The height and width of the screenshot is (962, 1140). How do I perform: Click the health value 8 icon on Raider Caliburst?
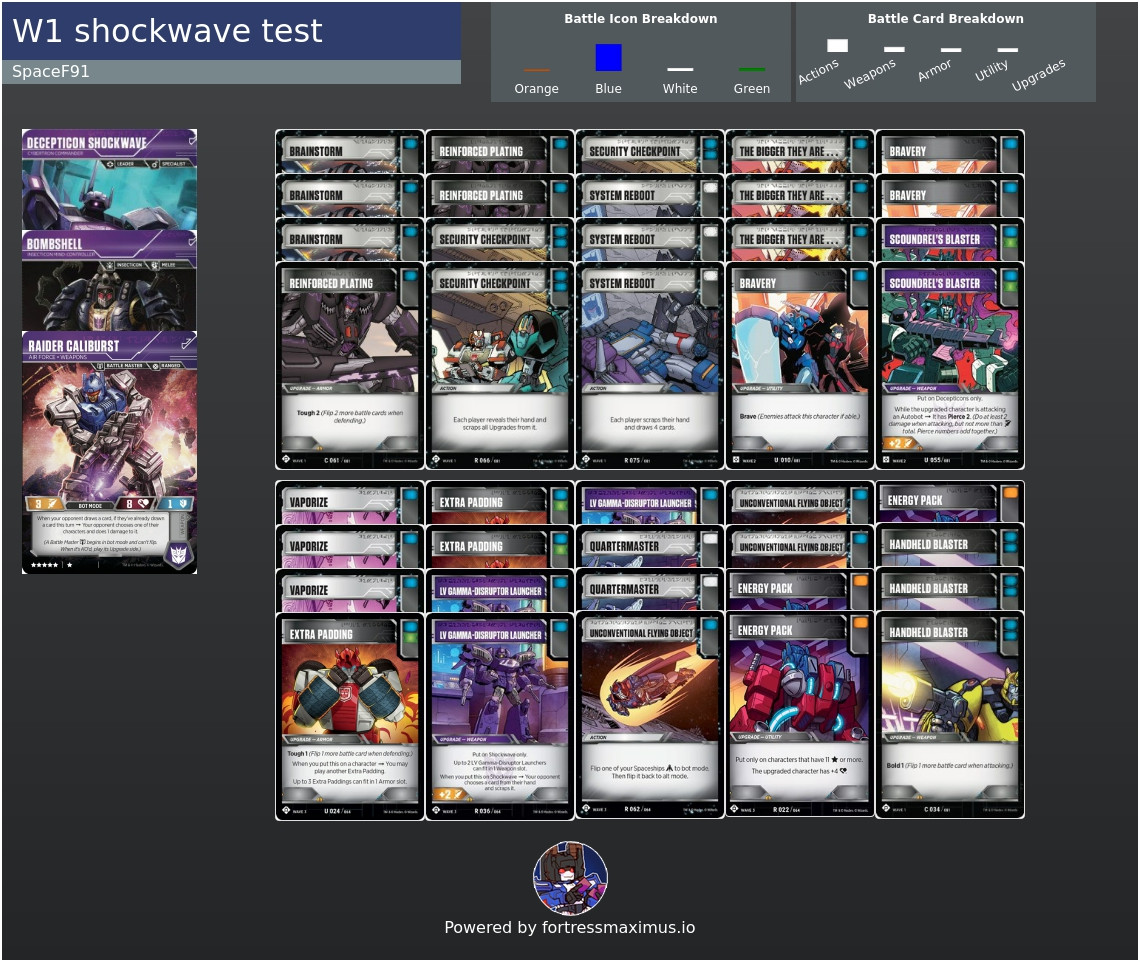coord(135,503)
